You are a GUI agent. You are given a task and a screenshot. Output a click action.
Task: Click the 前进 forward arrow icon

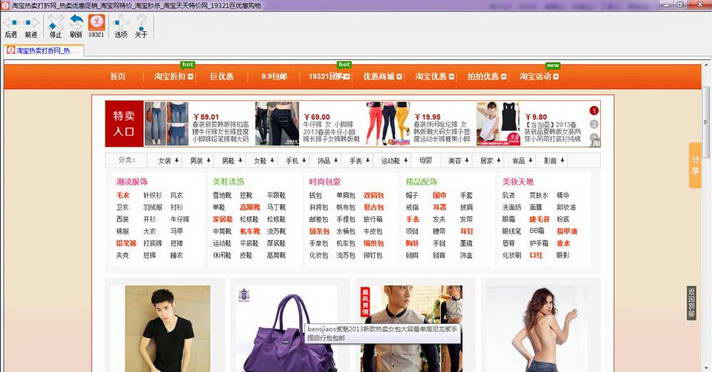coord(31,23)
